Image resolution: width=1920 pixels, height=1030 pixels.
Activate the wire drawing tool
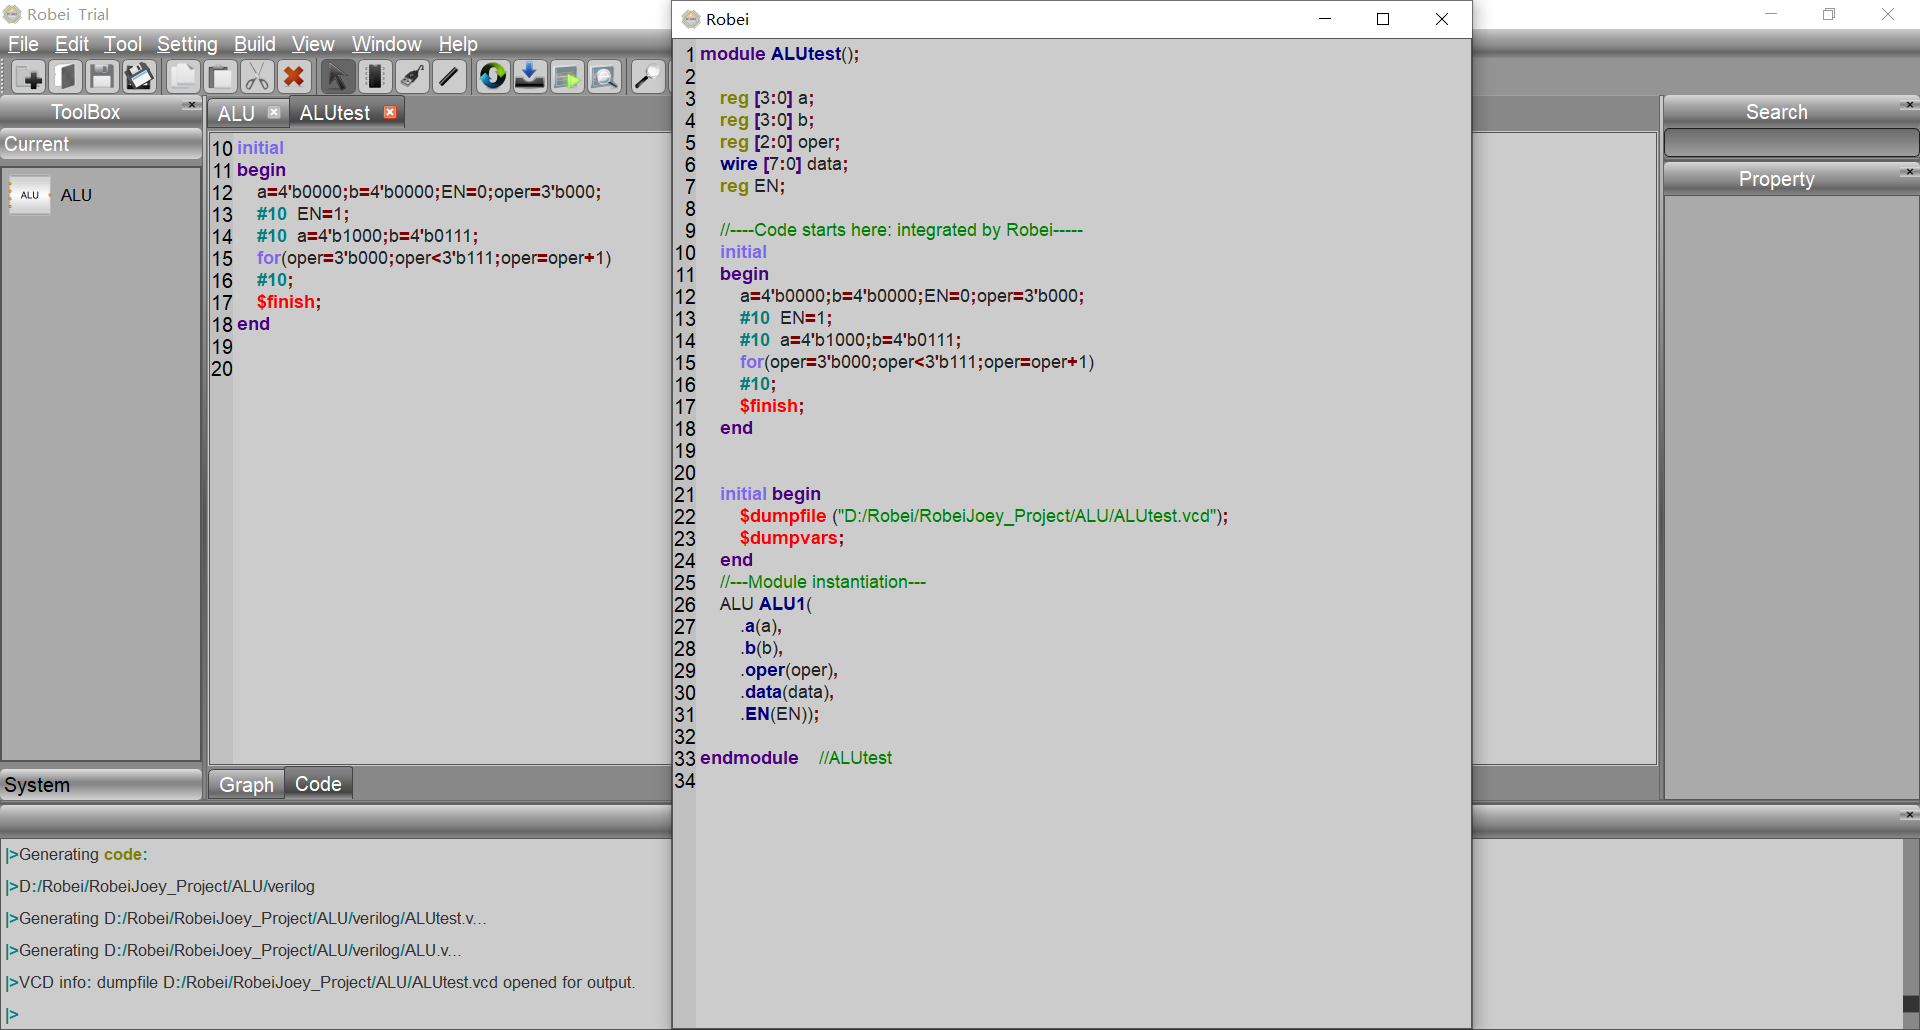[x=449, y=76]
